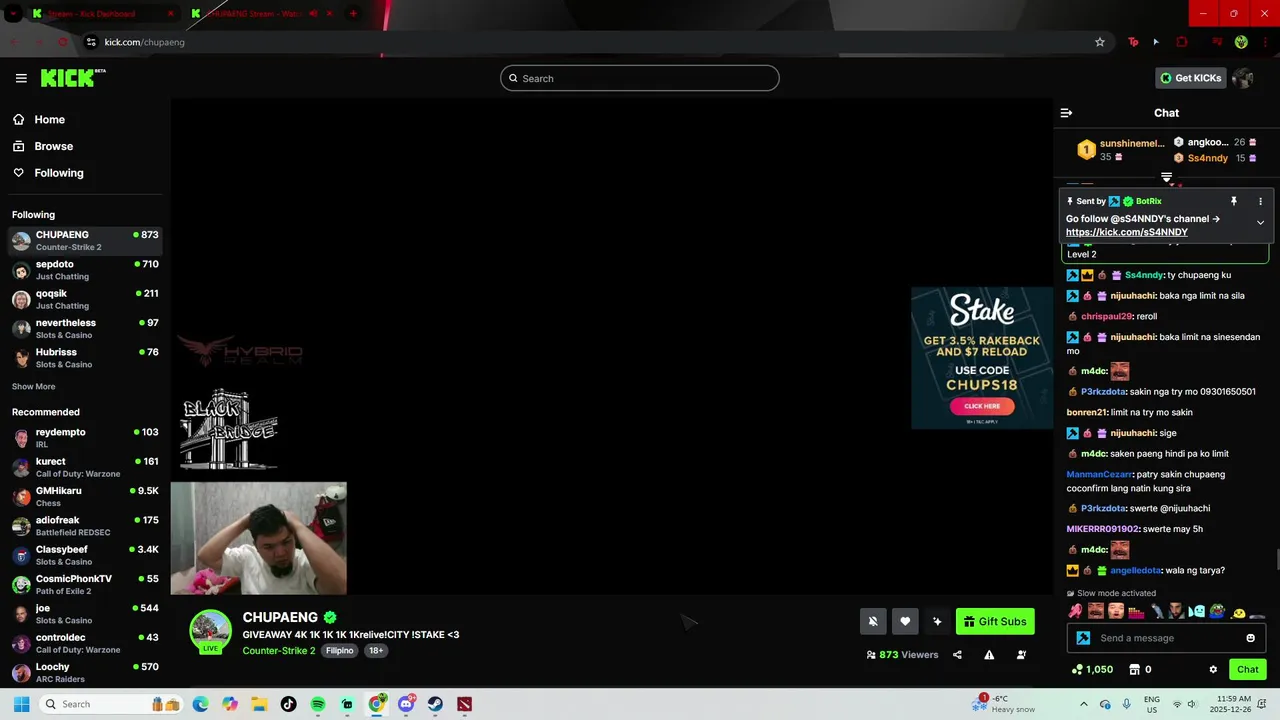Select the first quick emote in chat
1280x720 pixels.
pos(1075,610)
